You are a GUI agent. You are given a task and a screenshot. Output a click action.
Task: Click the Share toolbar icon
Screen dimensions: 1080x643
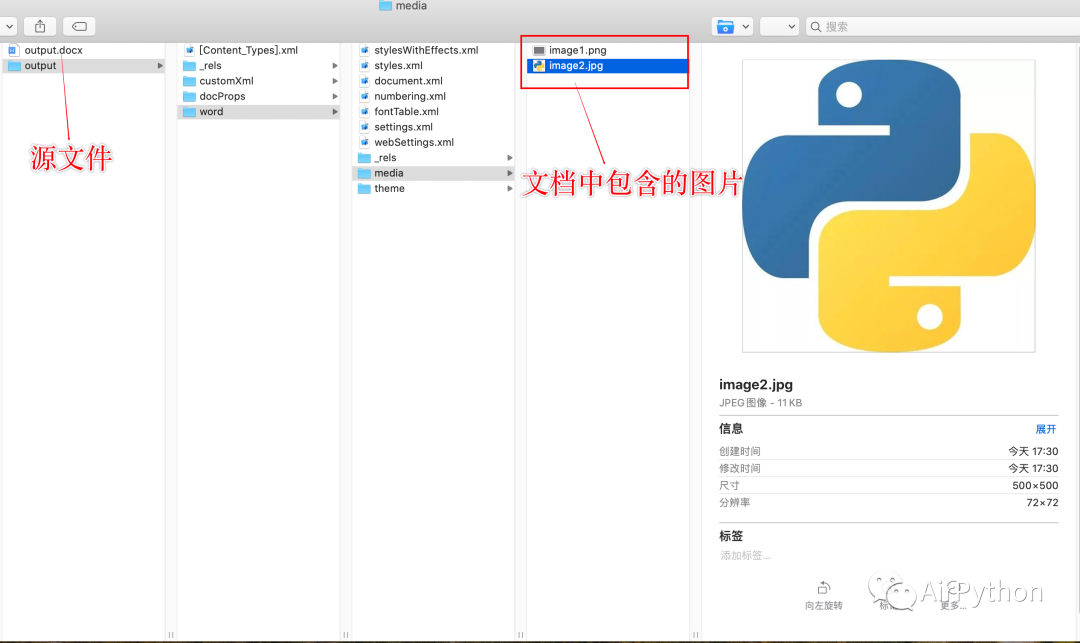(x=40, y=26)
